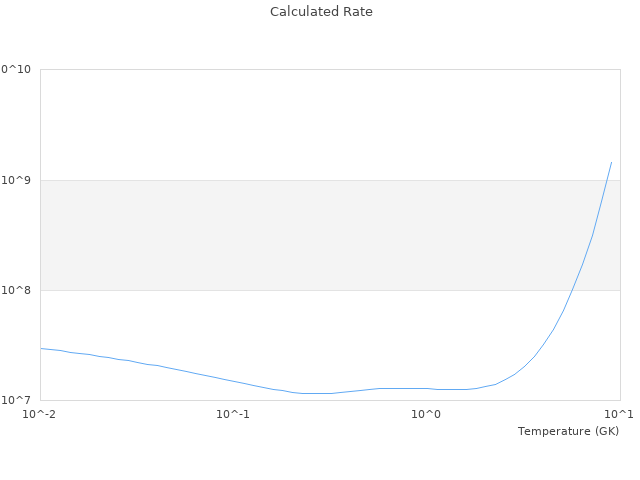
Task: Click the "Calculated Rate" chart title
Action: (x=320, y=12)
